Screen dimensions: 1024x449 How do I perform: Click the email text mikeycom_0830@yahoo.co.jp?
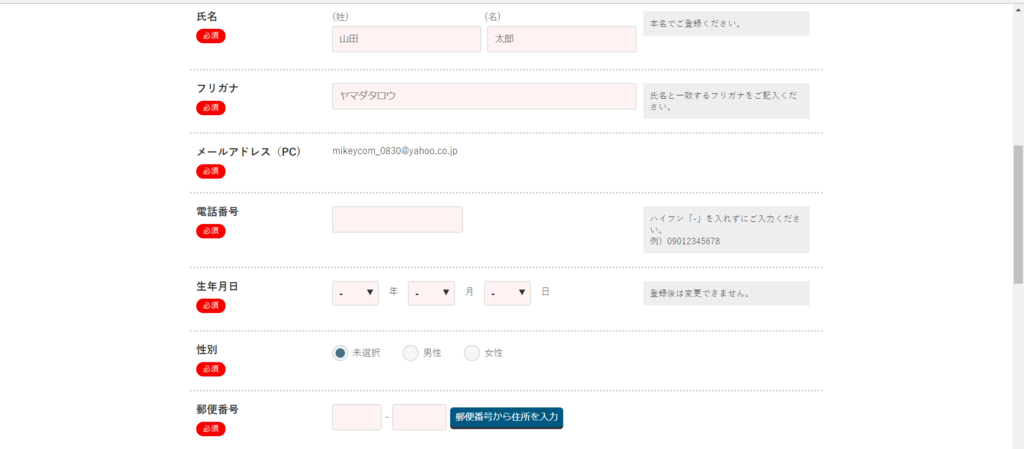coord(395,151)
